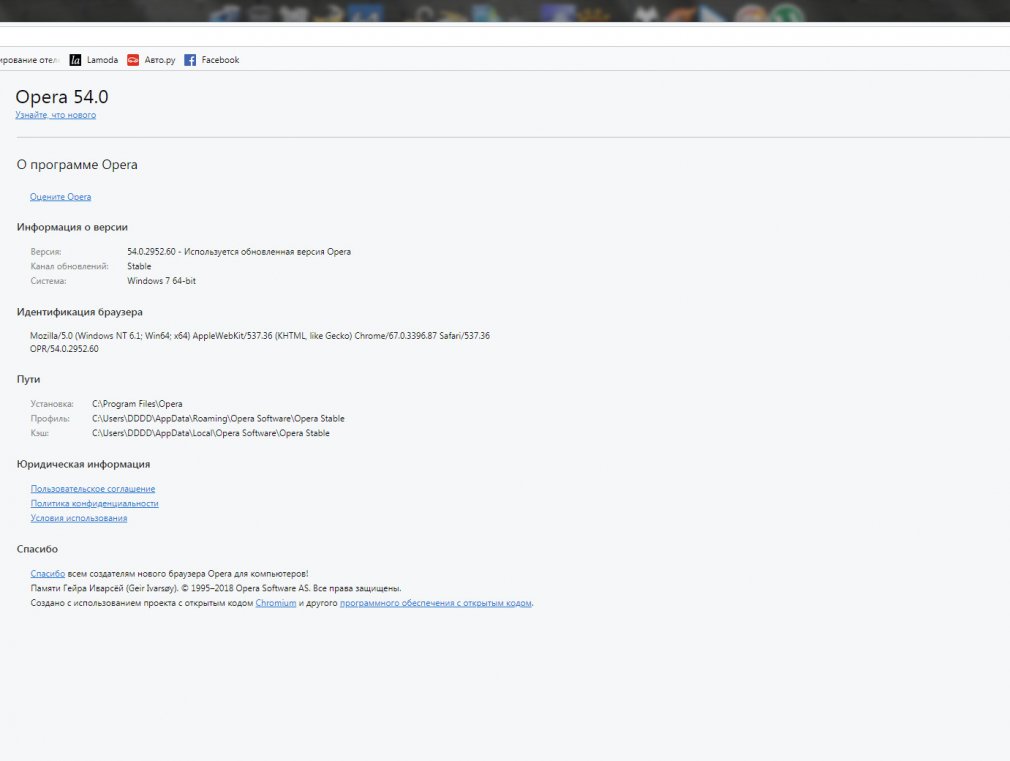The width and height of the screenshot is (1010, 761).
Task: Click system value 'Windows 7 64-bit'
Action: 161,281
